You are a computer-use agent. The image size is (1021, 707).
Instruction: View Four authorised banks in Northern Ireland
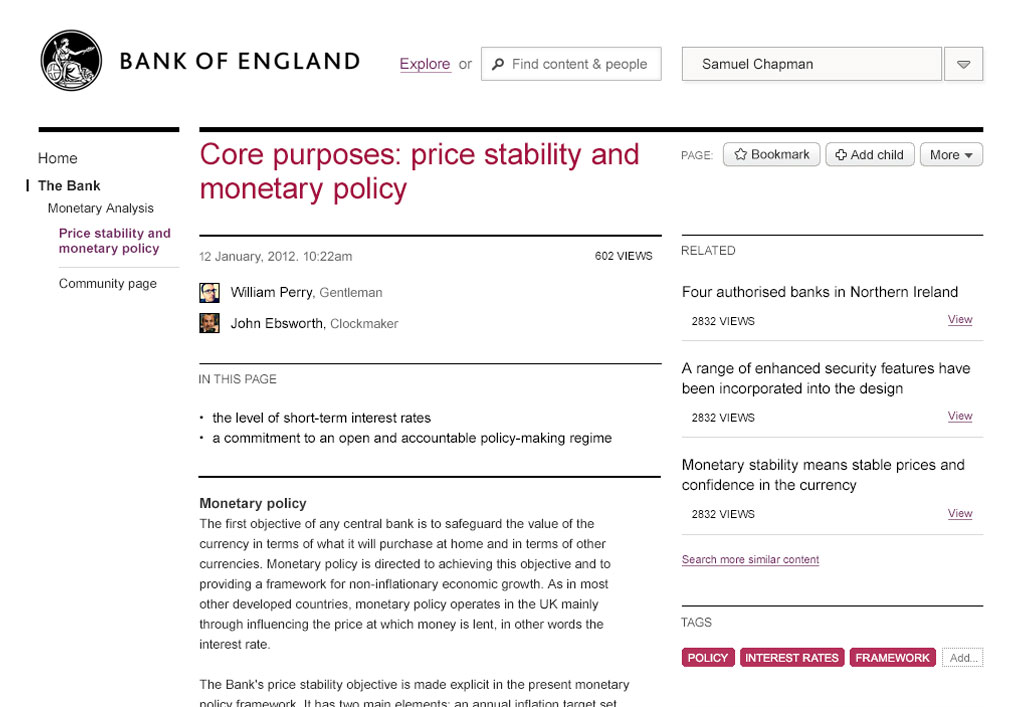960,320
